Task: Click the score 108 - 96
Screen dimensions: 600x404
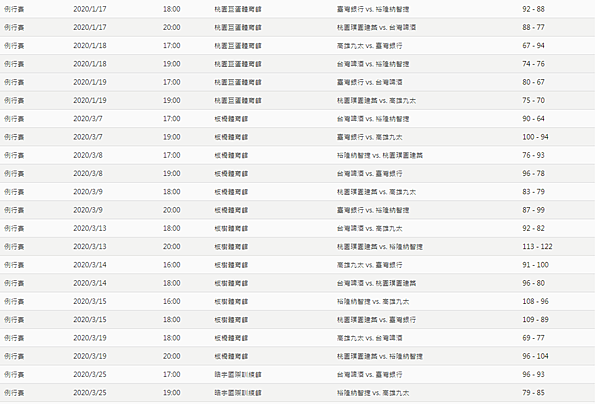Action: tap(535, 301)
